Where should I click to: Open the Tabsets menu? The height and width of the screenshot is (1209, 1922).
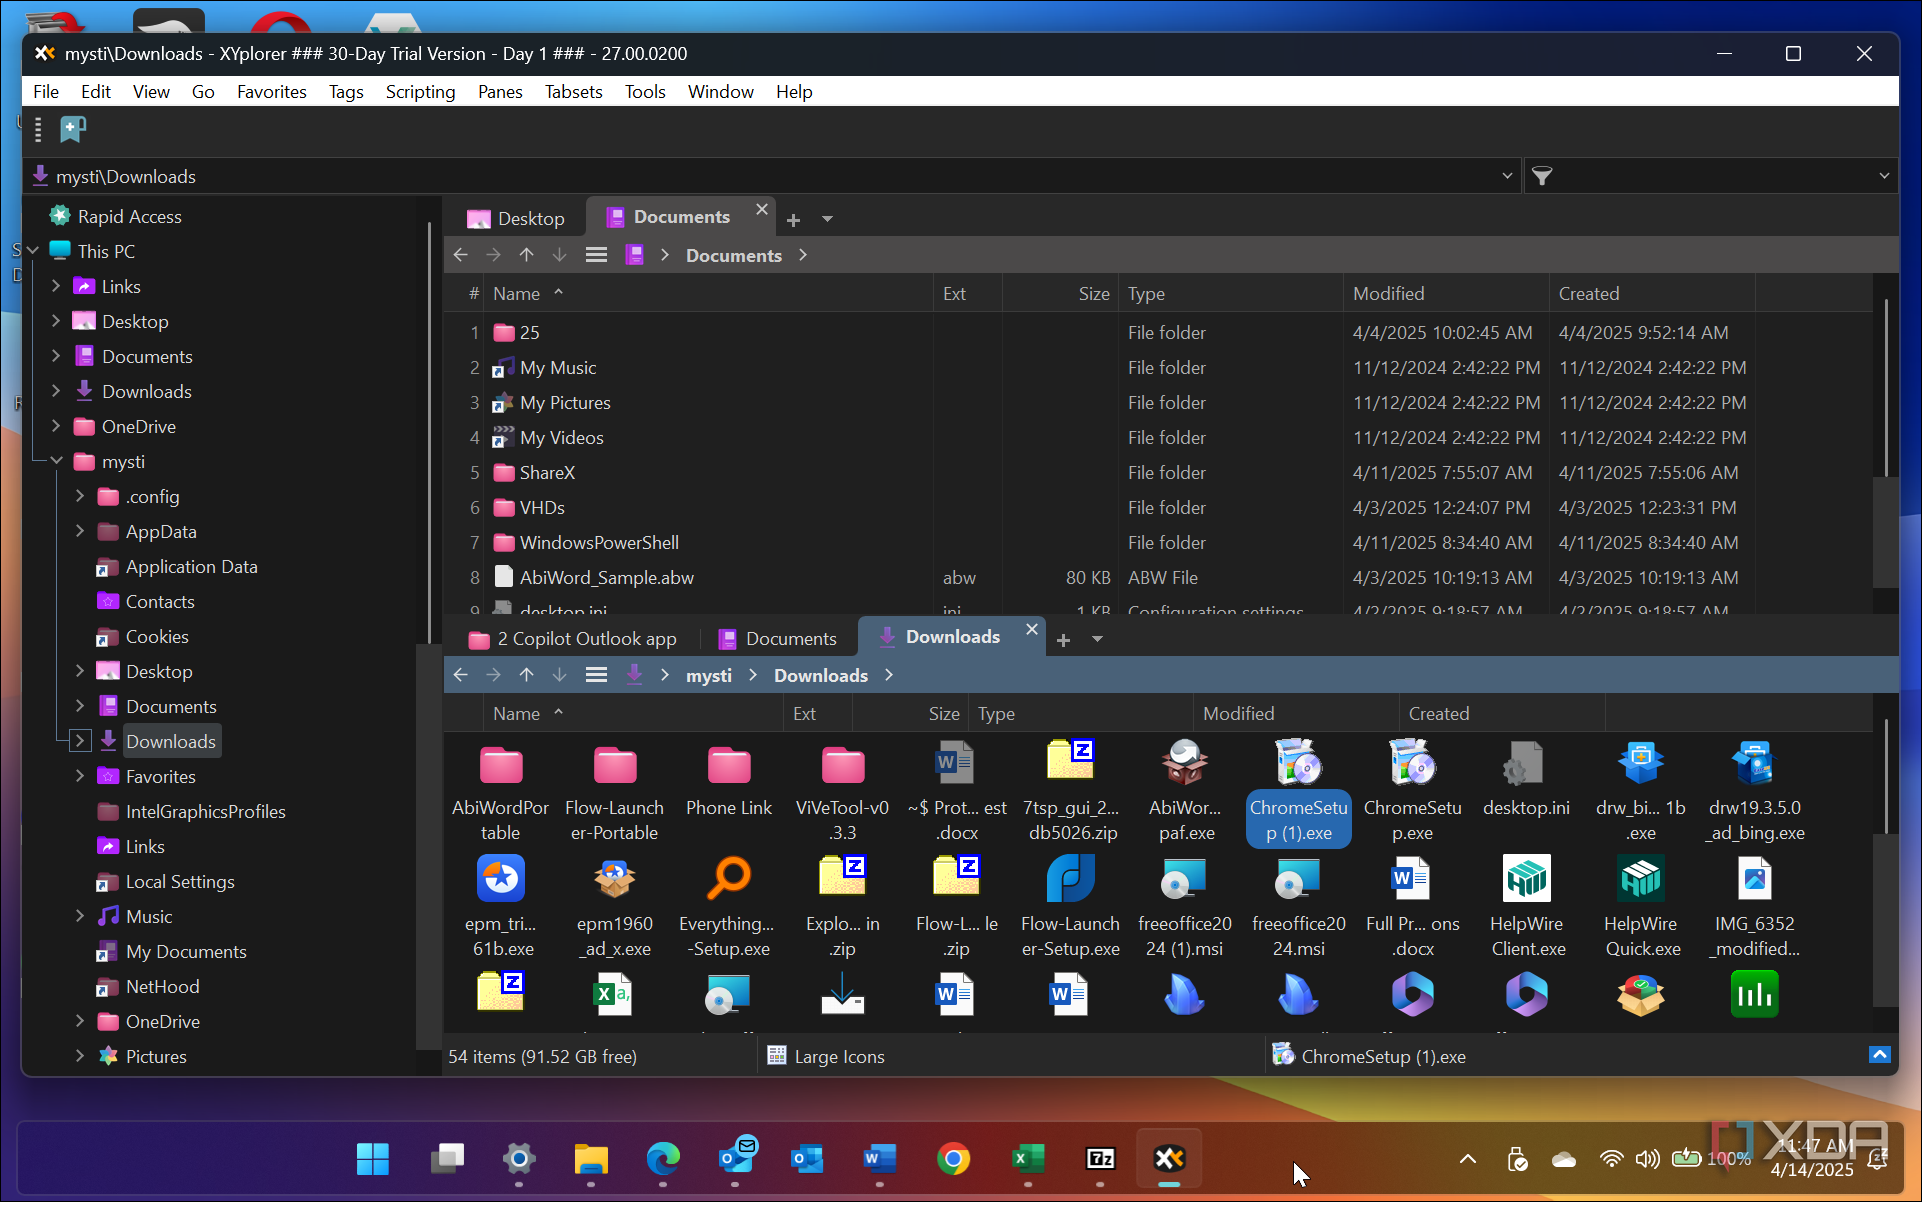point(573,92)
